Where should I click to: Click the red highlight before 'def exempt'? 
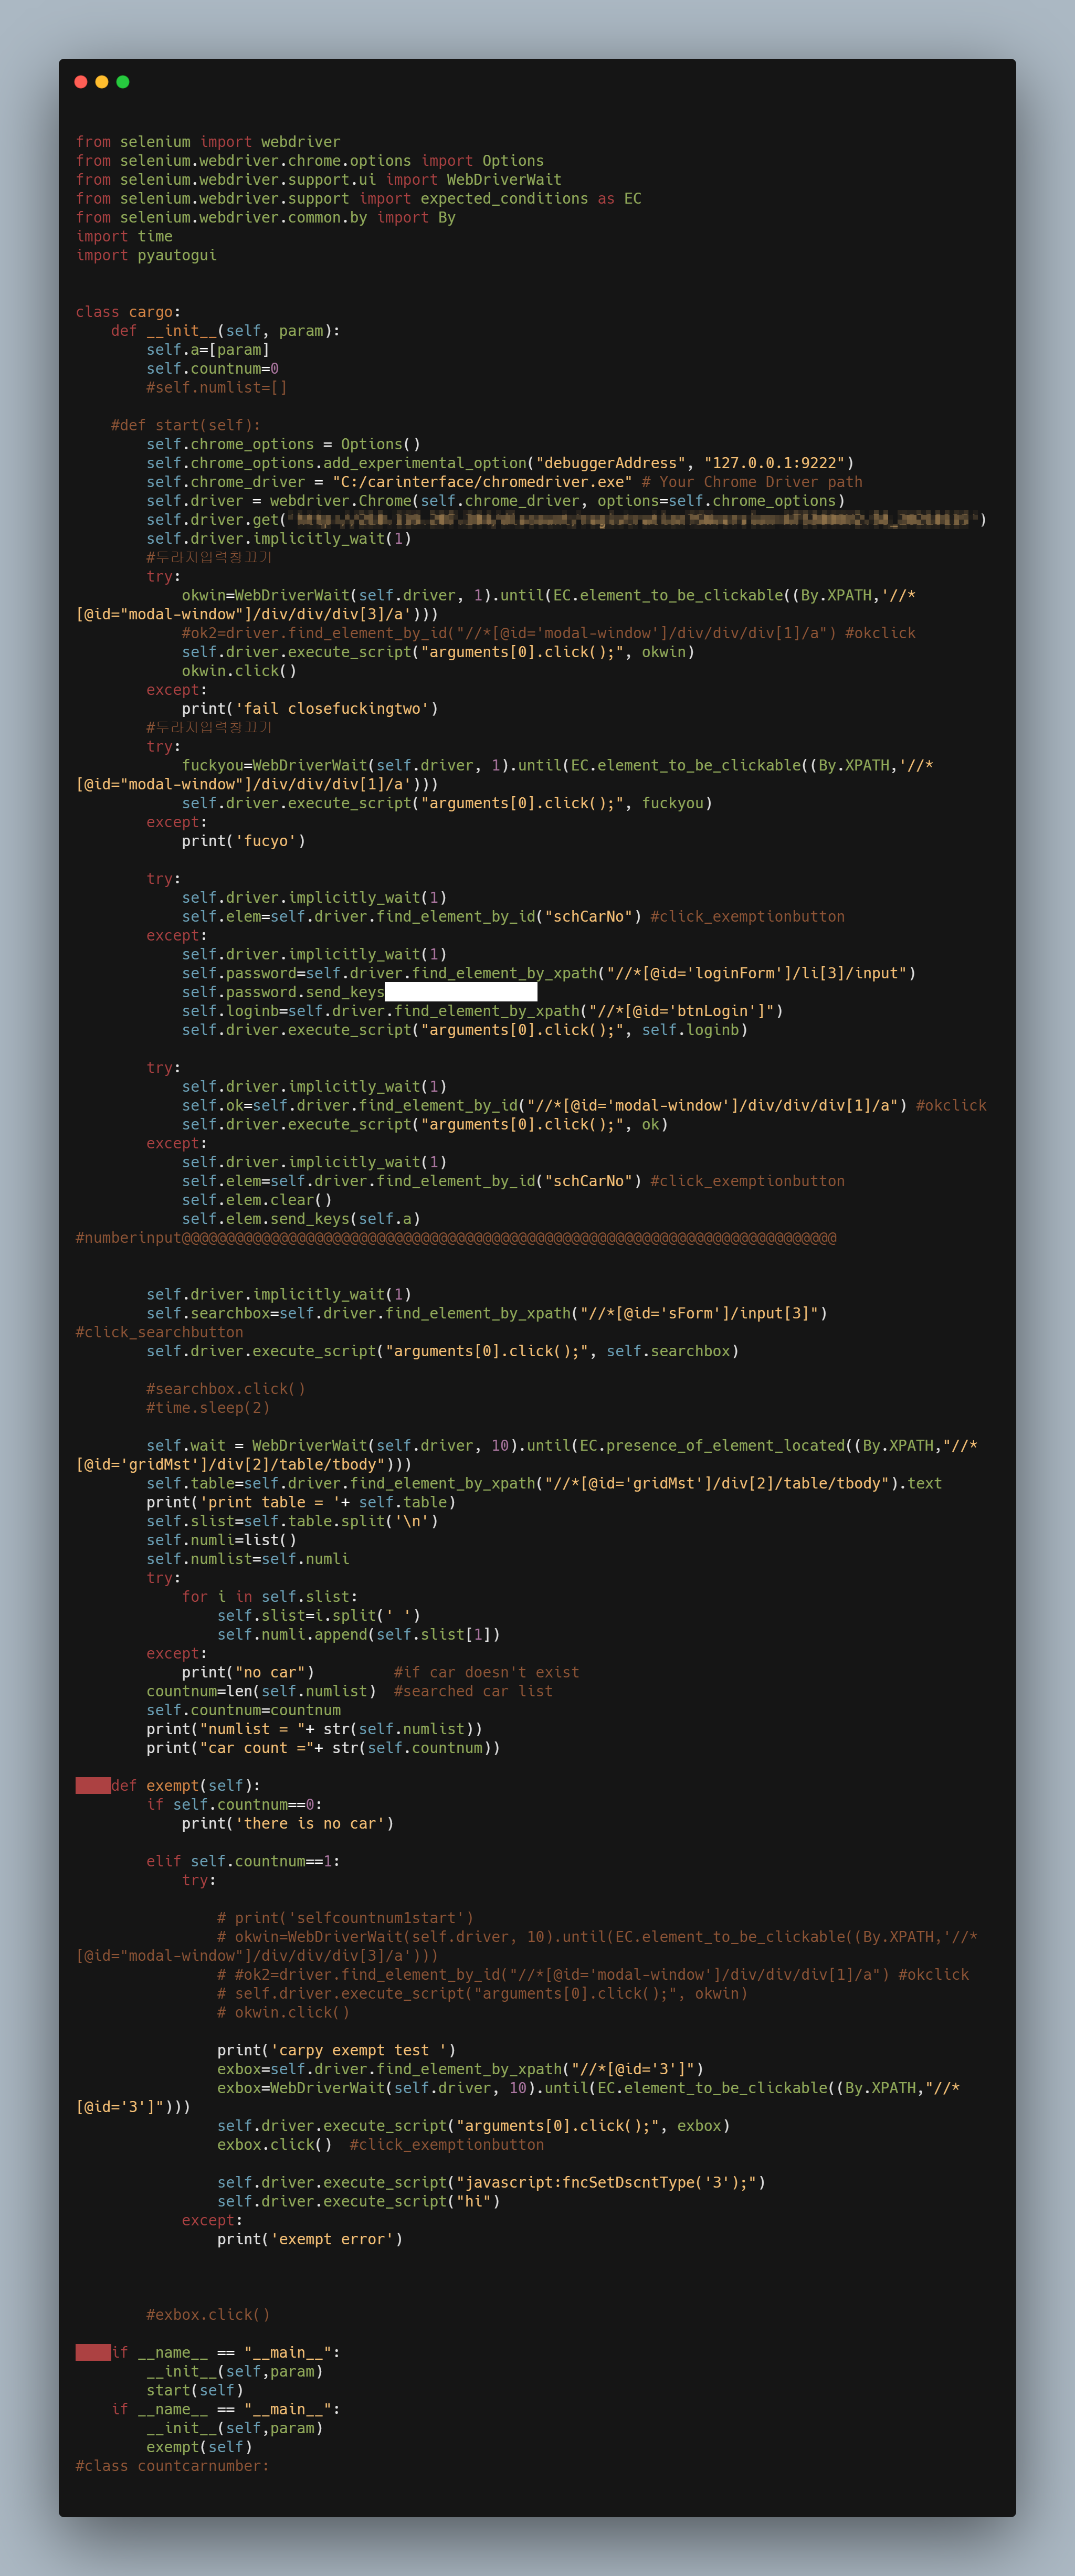click(93, 1786)
